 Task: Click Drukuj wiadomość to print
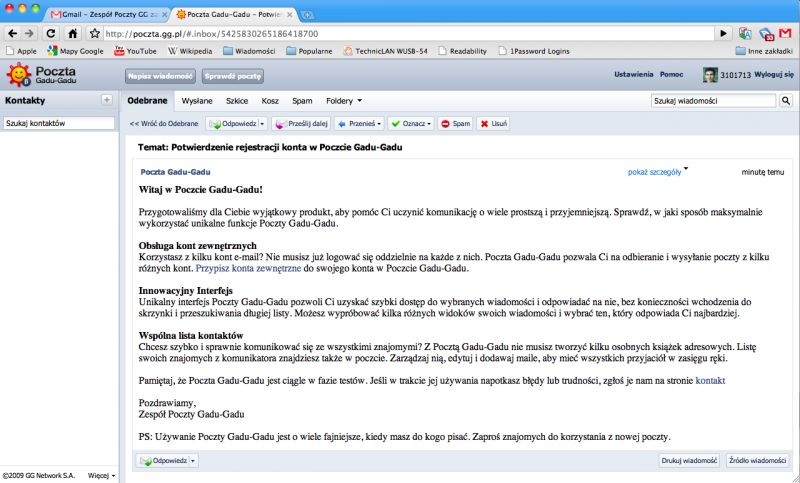[689, 461]
